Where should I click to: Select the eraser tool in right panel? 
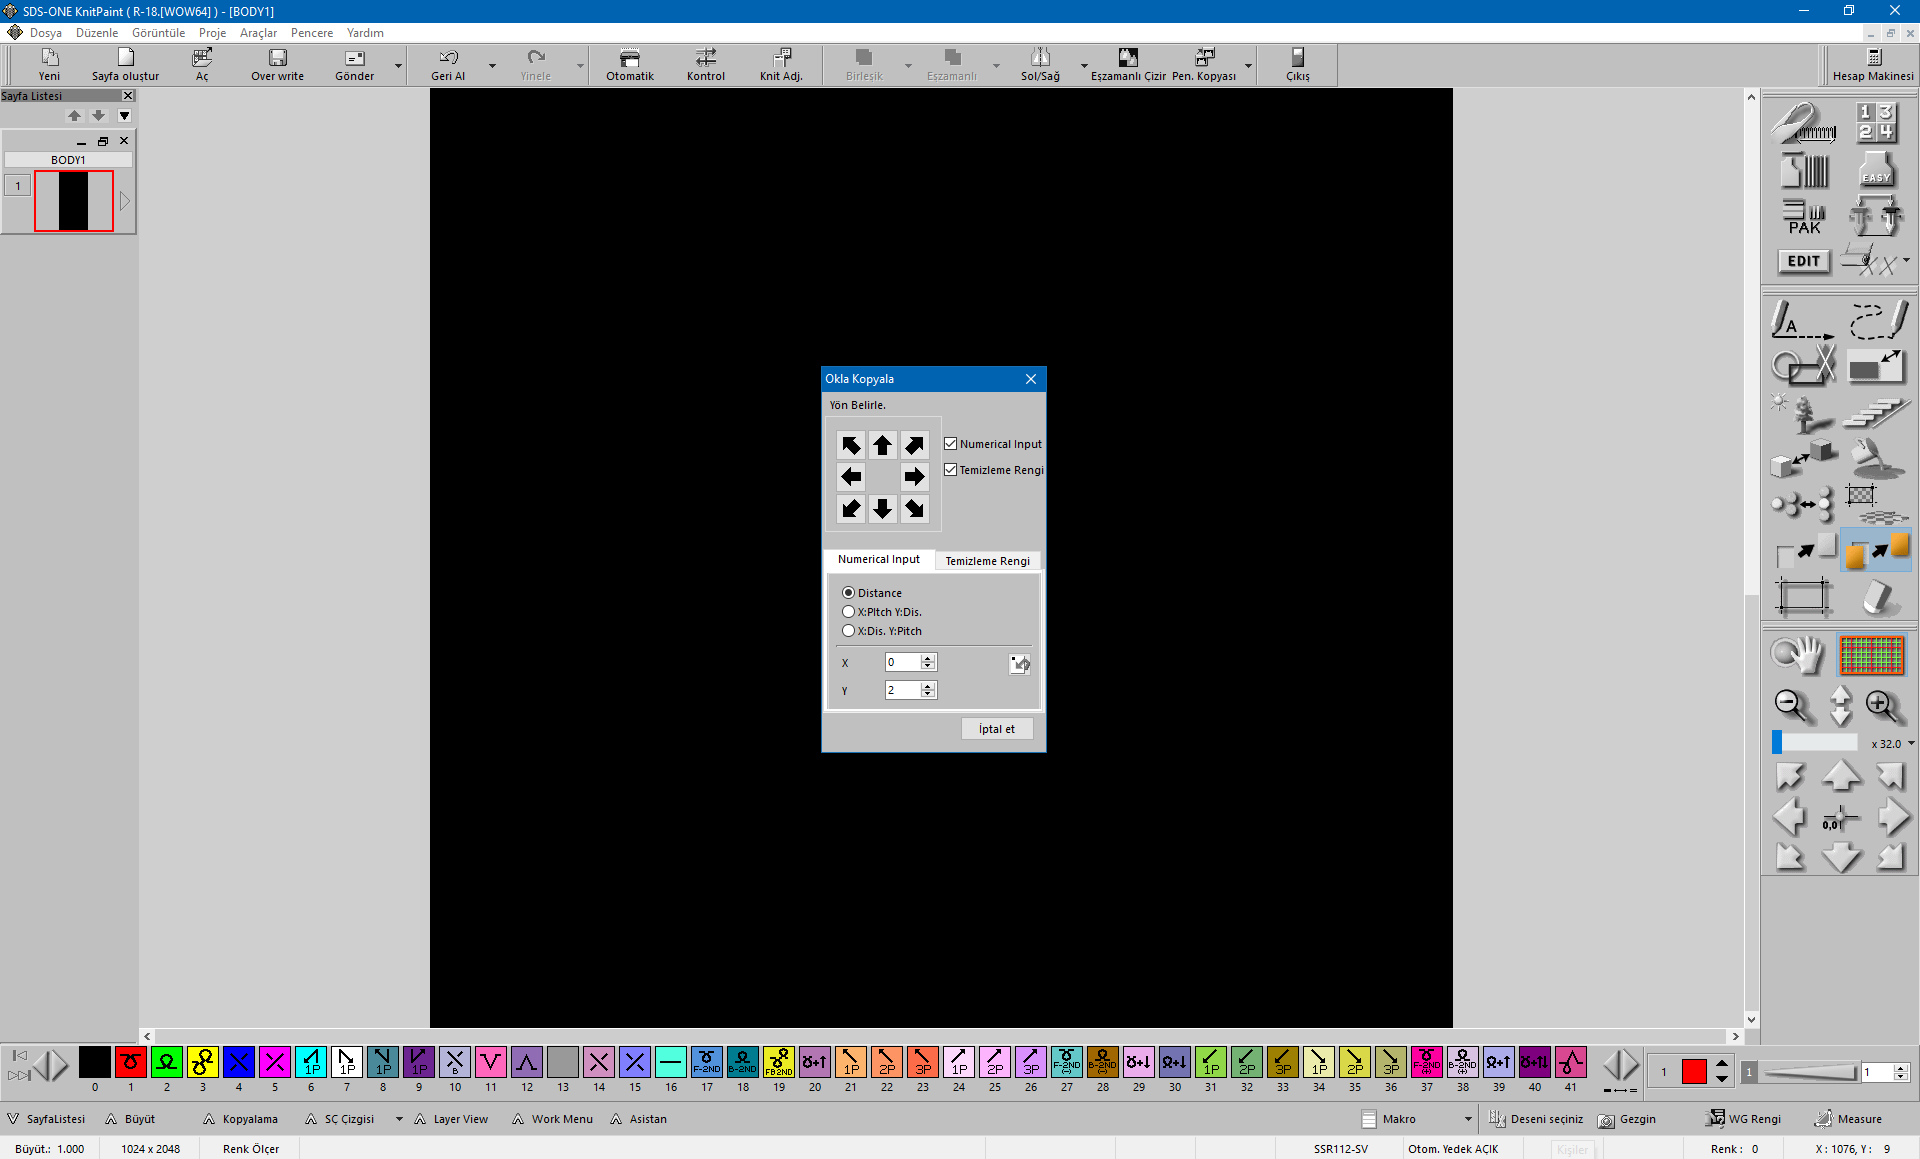coord(1877,598)
